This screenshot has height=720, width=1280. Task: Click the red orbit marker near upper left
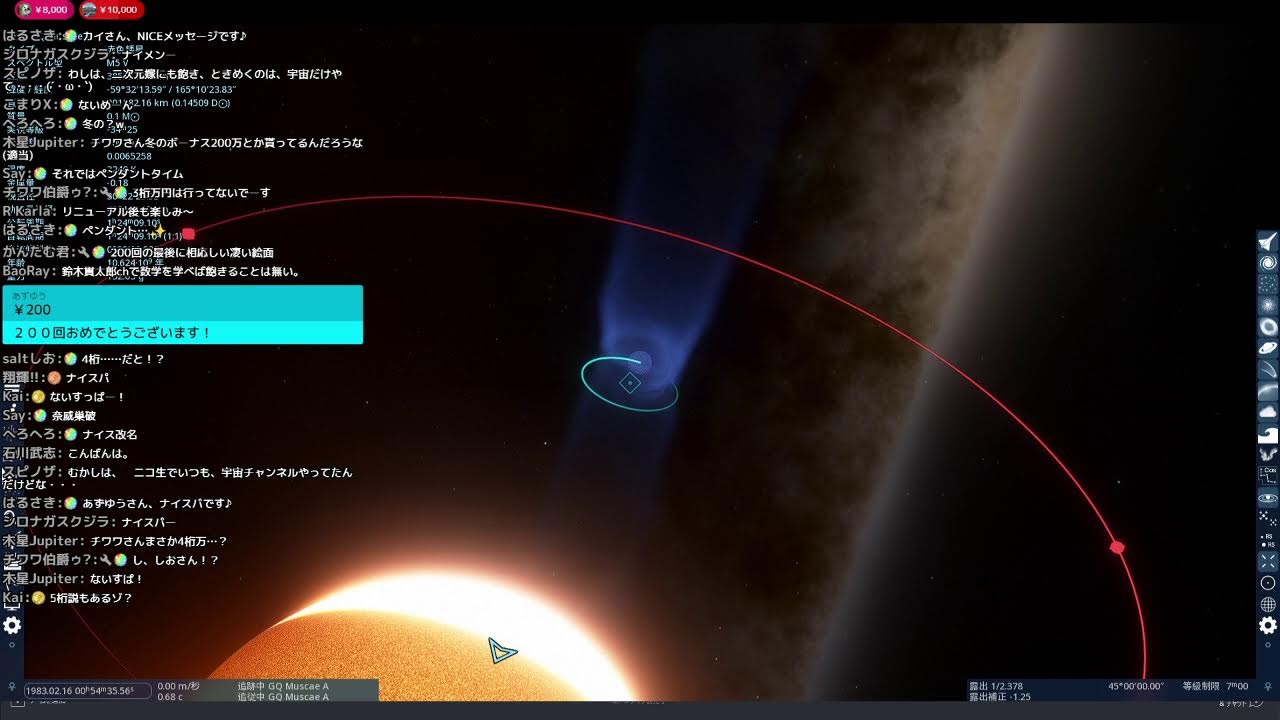pos(188,234)
